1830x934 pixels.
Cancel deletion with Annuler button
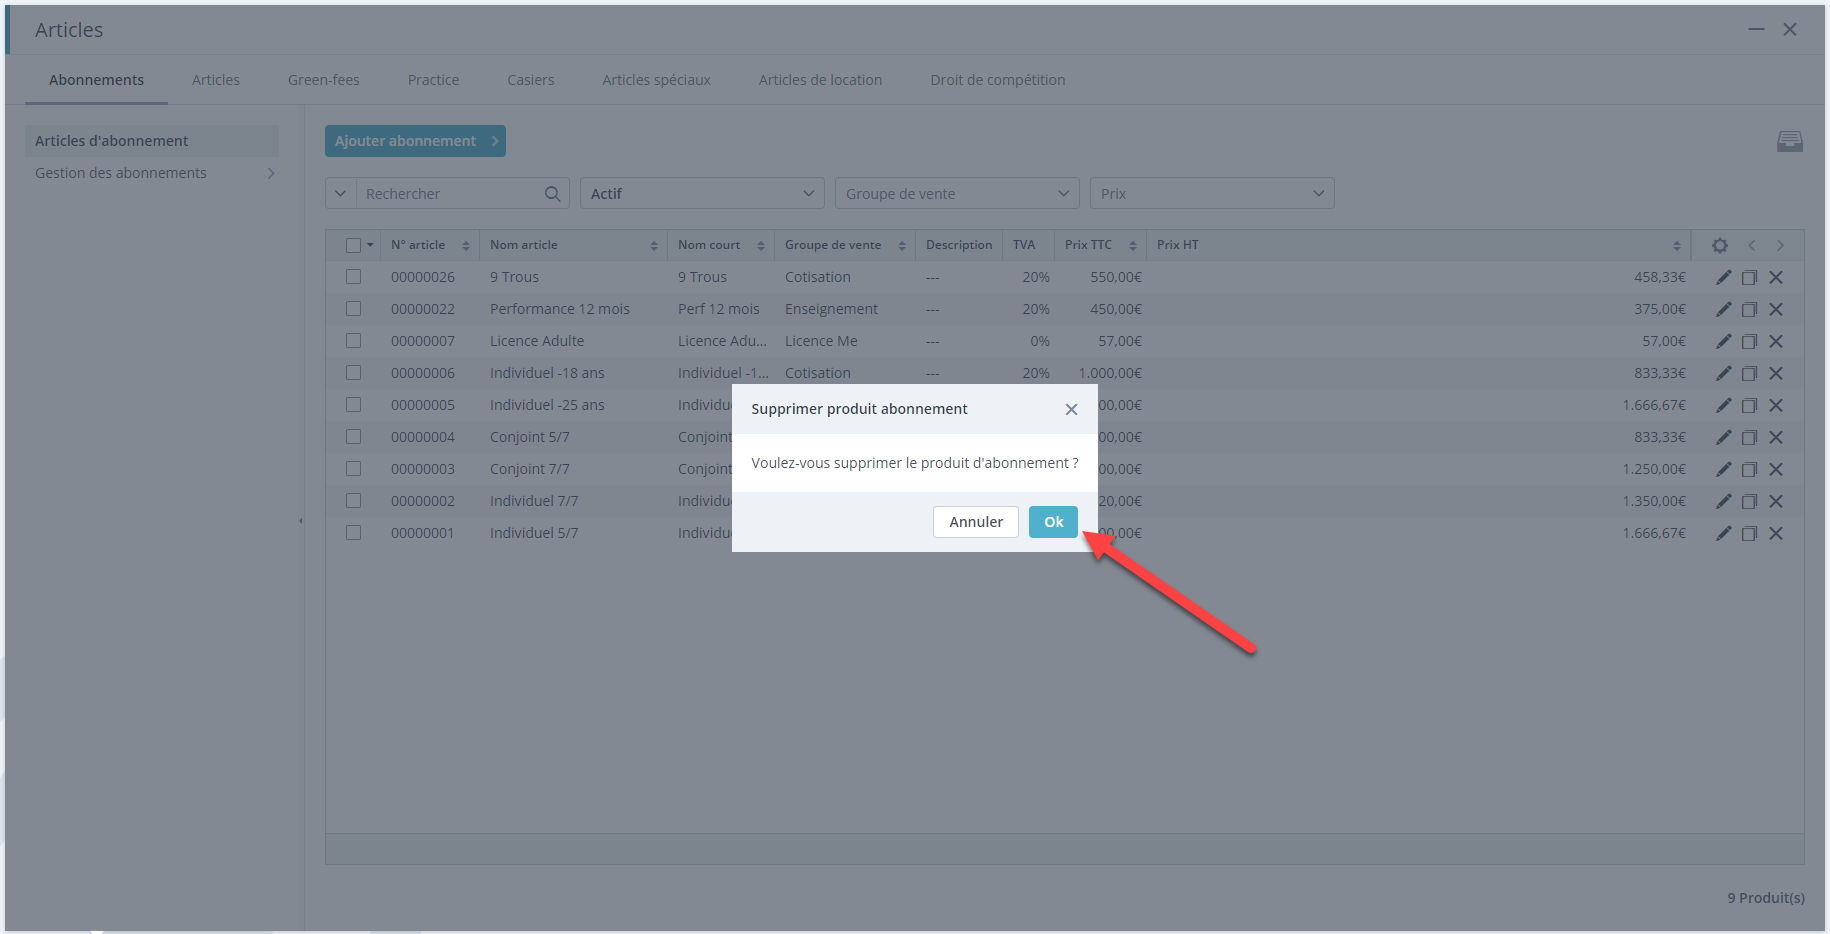pos(975,522)
